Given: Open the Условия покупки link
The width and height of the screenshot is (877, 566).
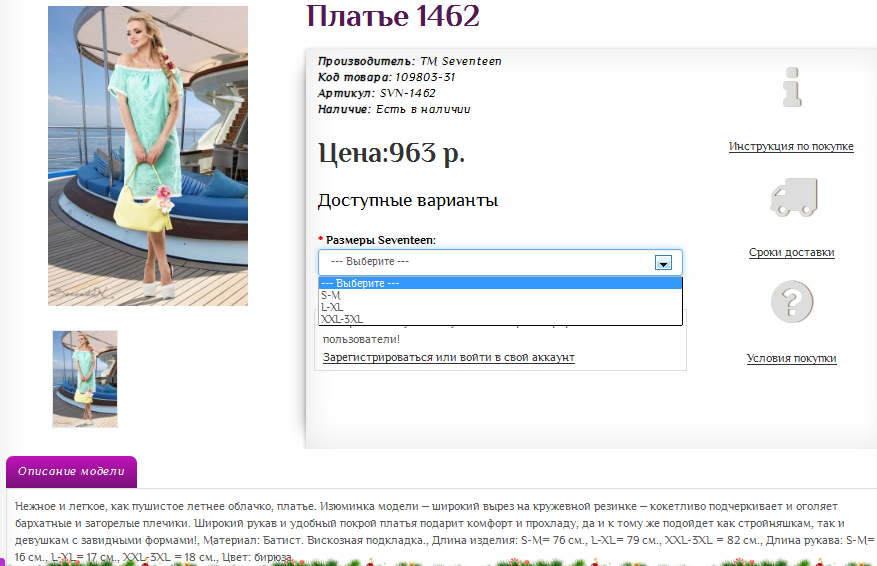Looking at the screenshot, I should [791, 358].
